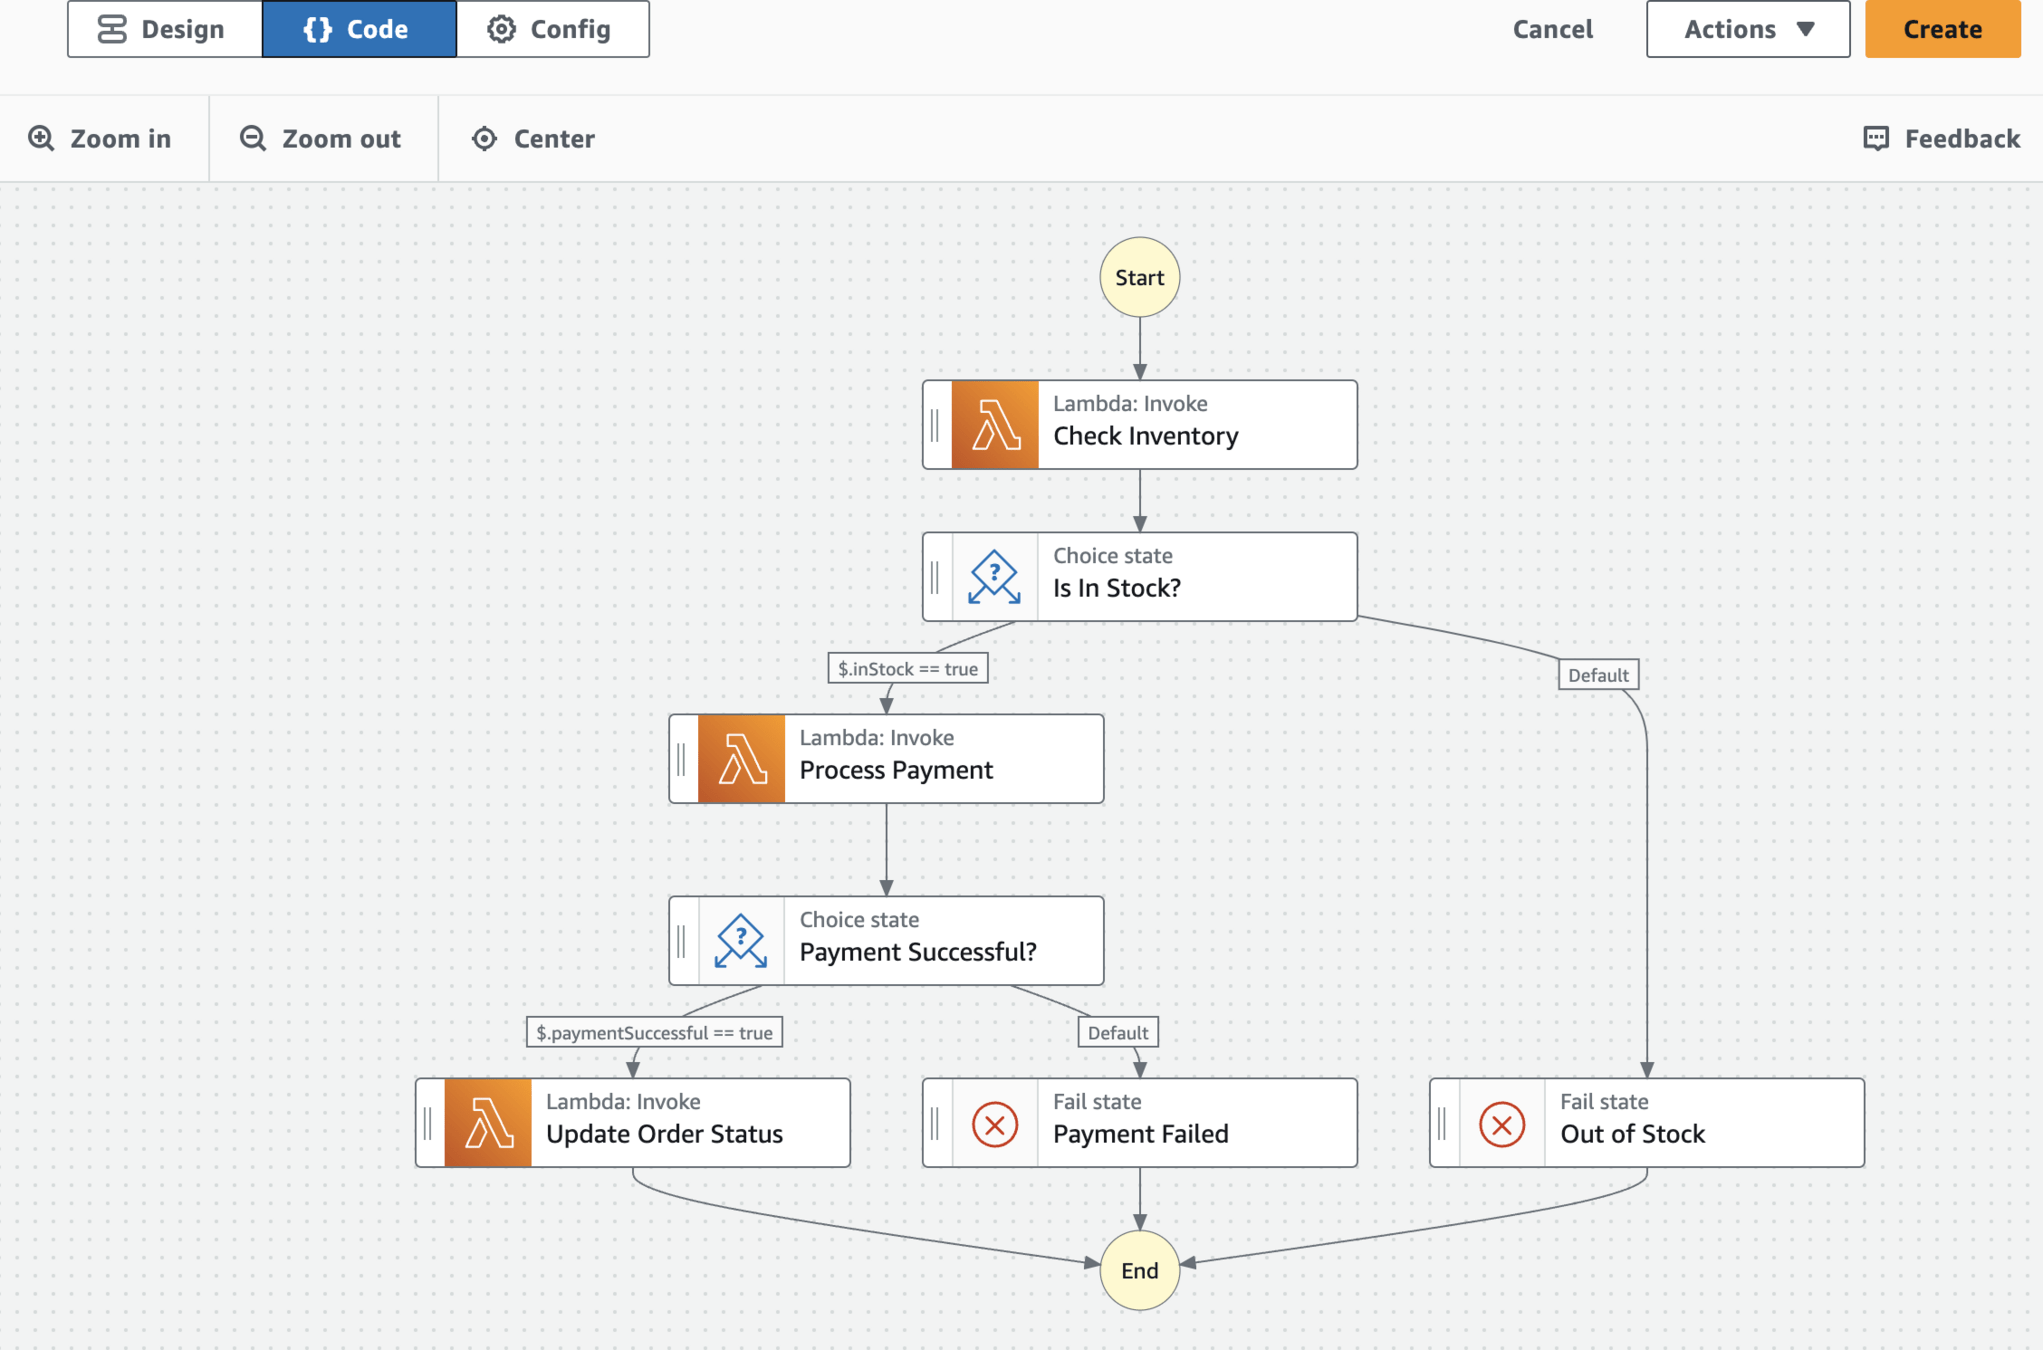The image size is (2043, 1350).
Task: Click the Payment Failed fail-state X icon
Action: (x=994, y=1123)
